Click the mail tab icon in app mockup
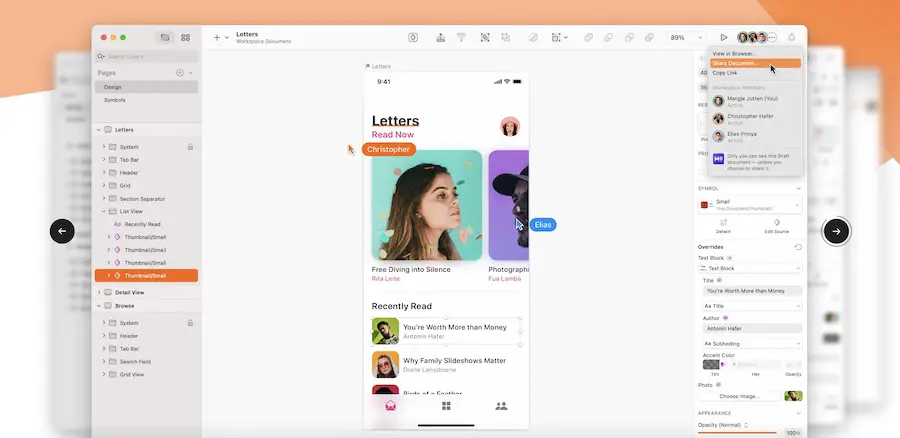 (390, 406)
